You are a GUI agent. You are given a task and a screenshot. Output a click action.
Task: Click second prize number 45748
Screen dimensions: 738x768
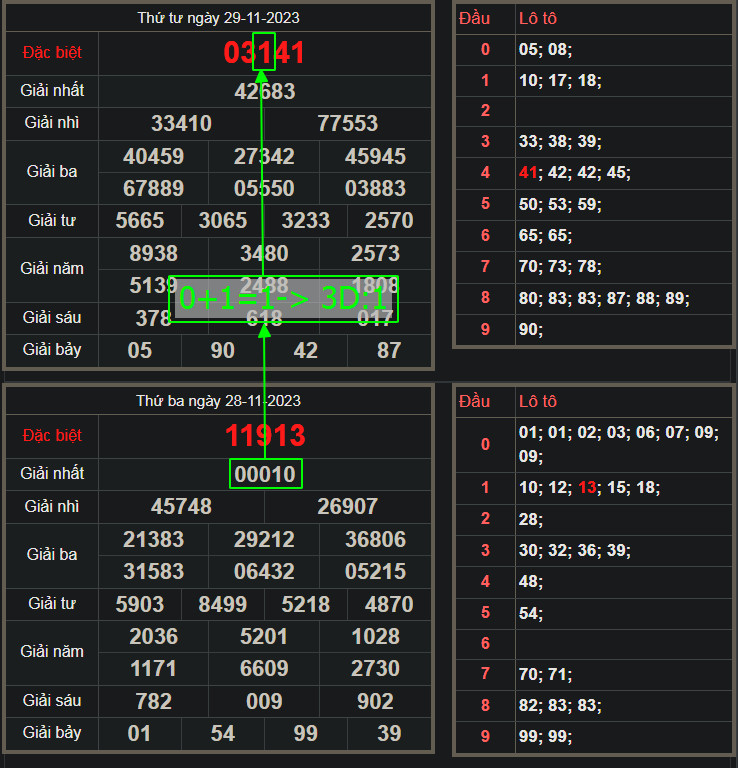[181, 507]
